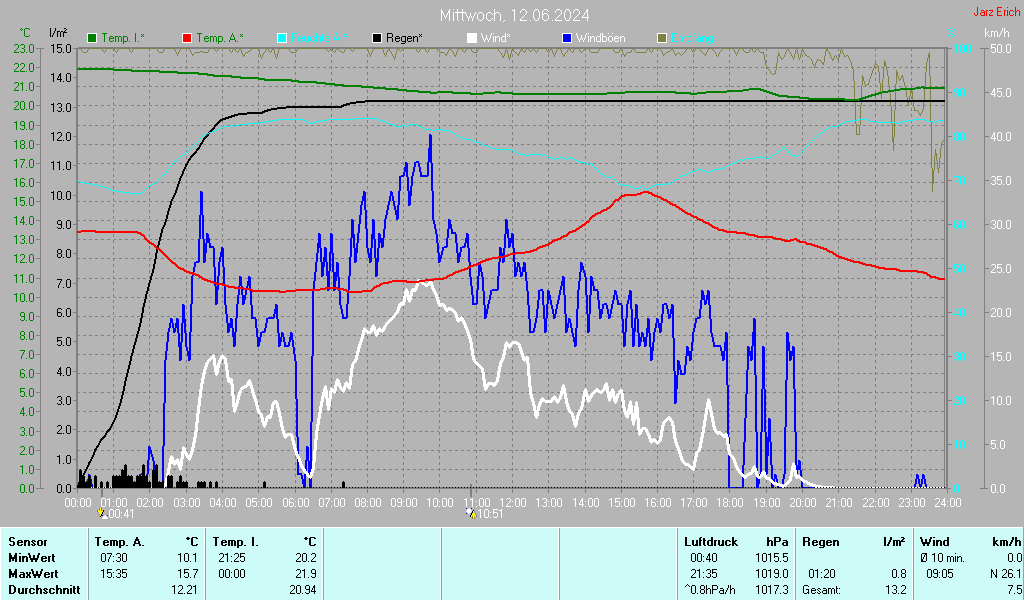This screenshot has width=1024, height=600.
Task: Select the Temp. A. column header
Action: point(118,542)
